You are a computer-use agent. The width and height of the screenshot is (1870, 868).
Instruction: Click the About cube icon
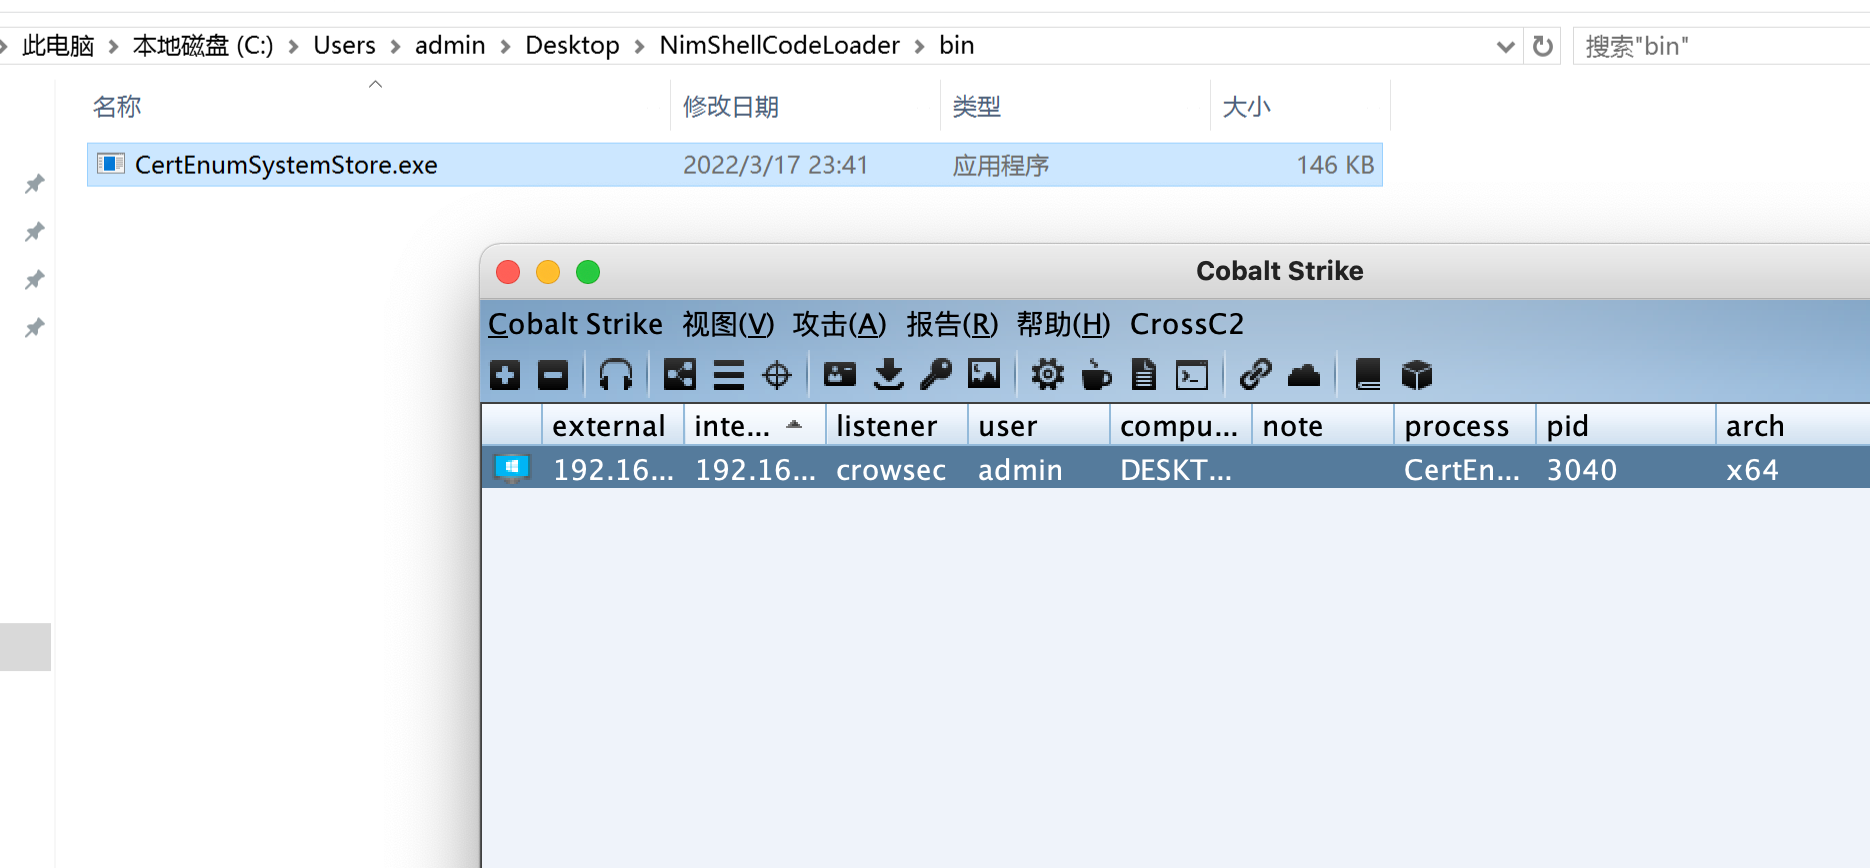(1417, 376)
